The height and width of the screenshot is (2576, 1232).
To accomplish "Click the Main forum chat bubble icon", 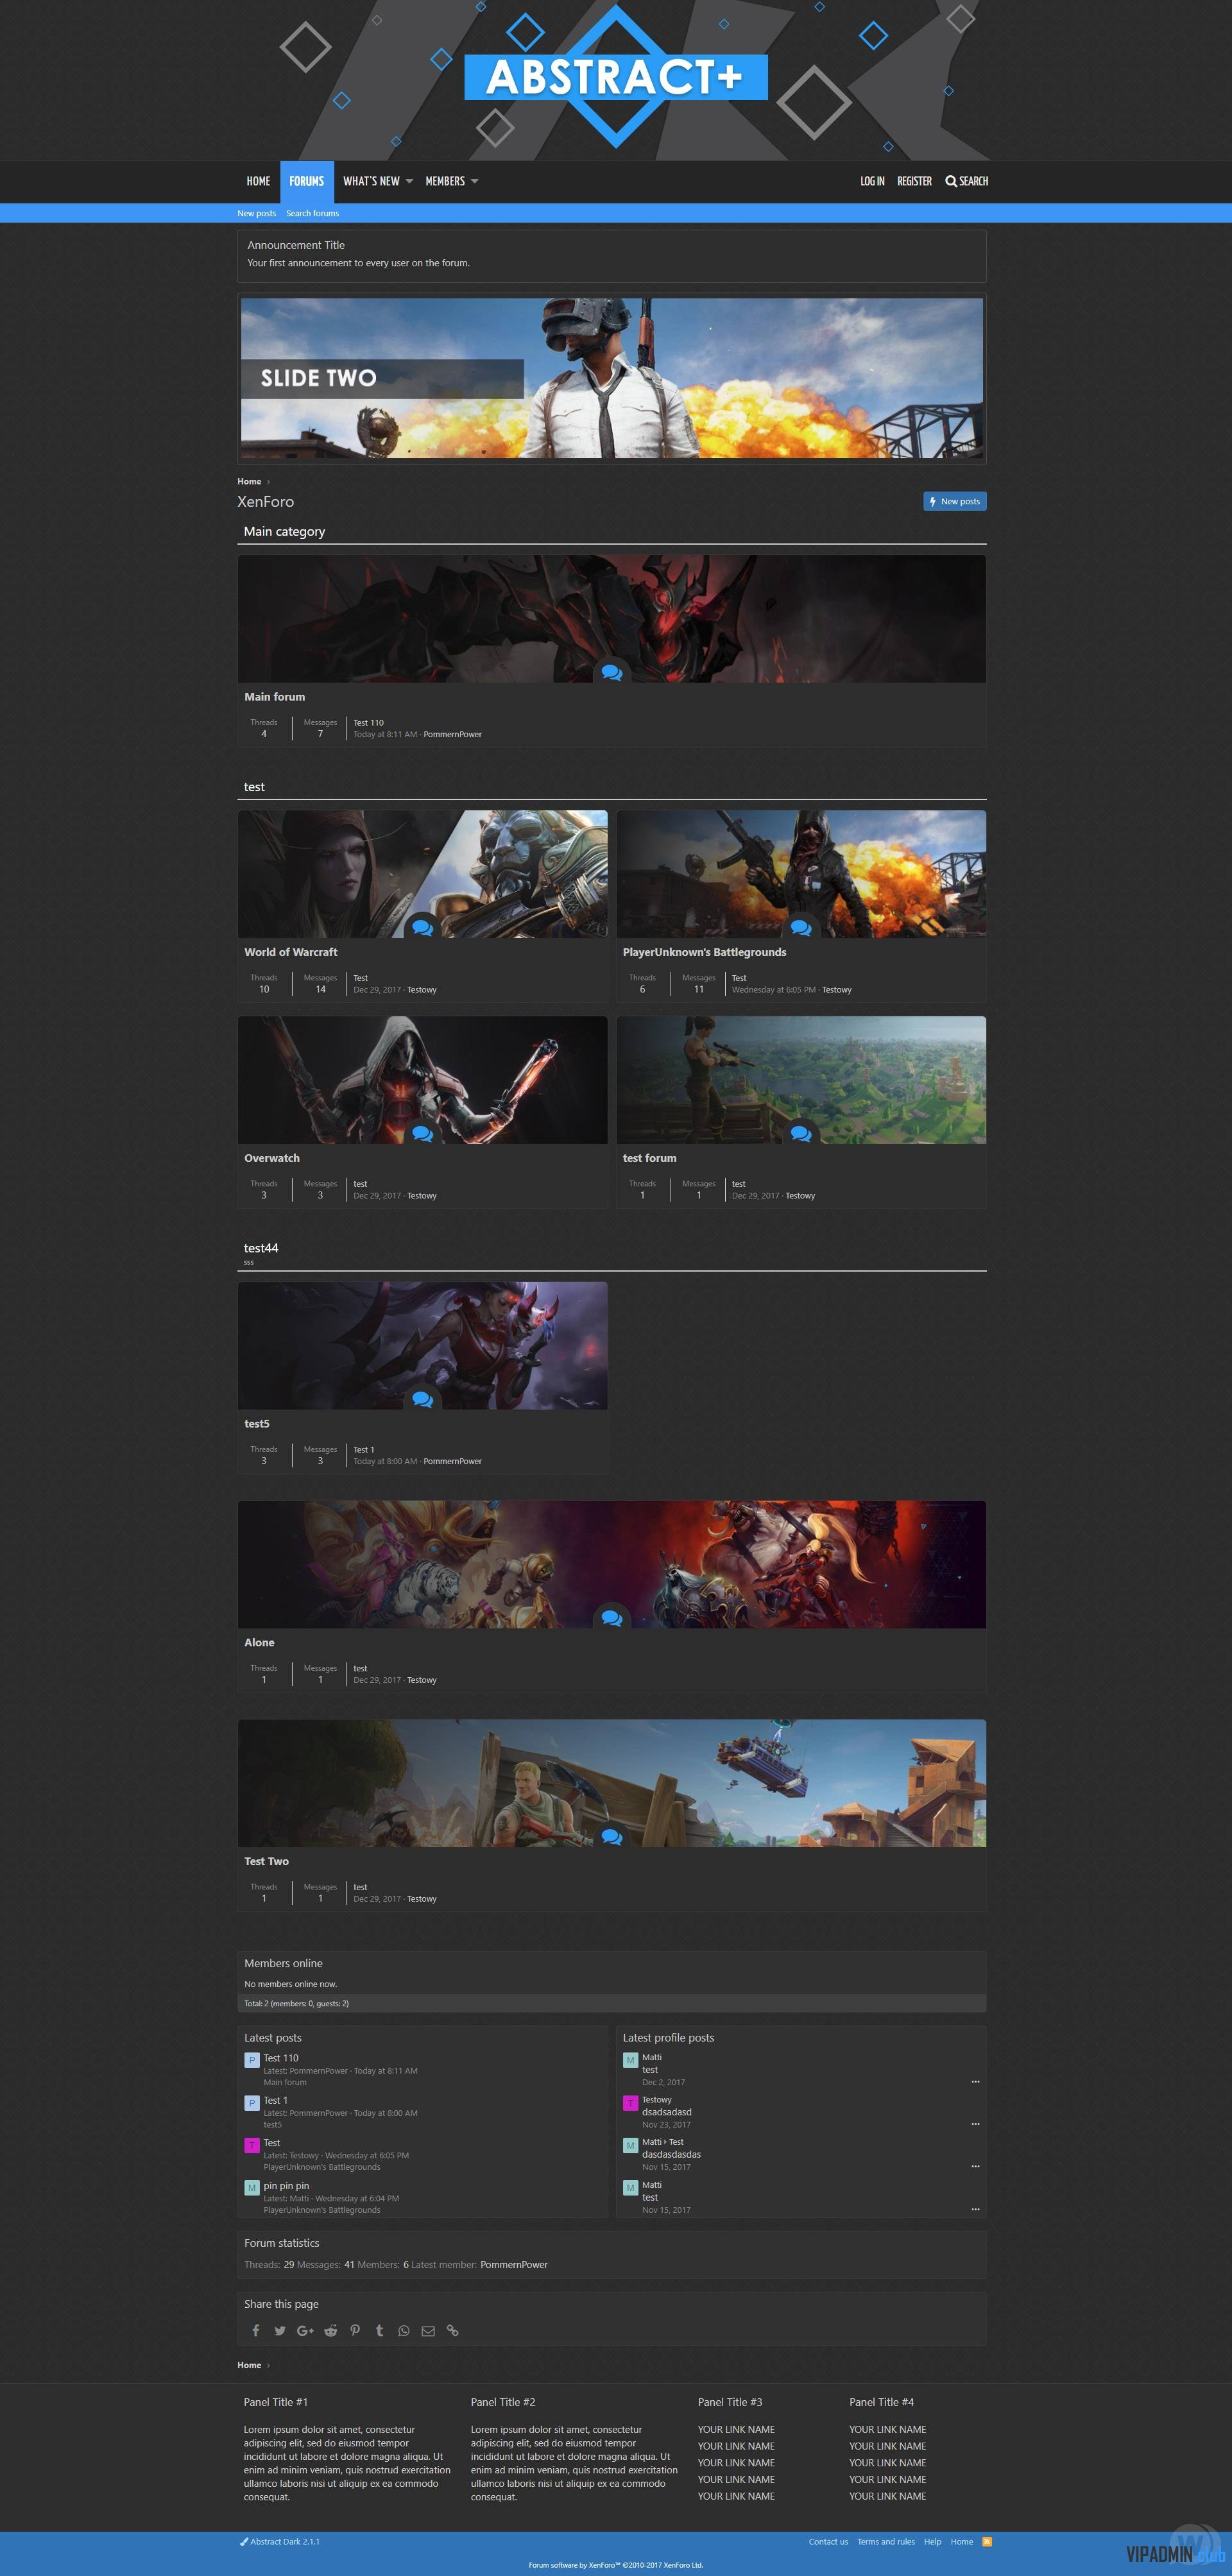I will tap(612, 673).
